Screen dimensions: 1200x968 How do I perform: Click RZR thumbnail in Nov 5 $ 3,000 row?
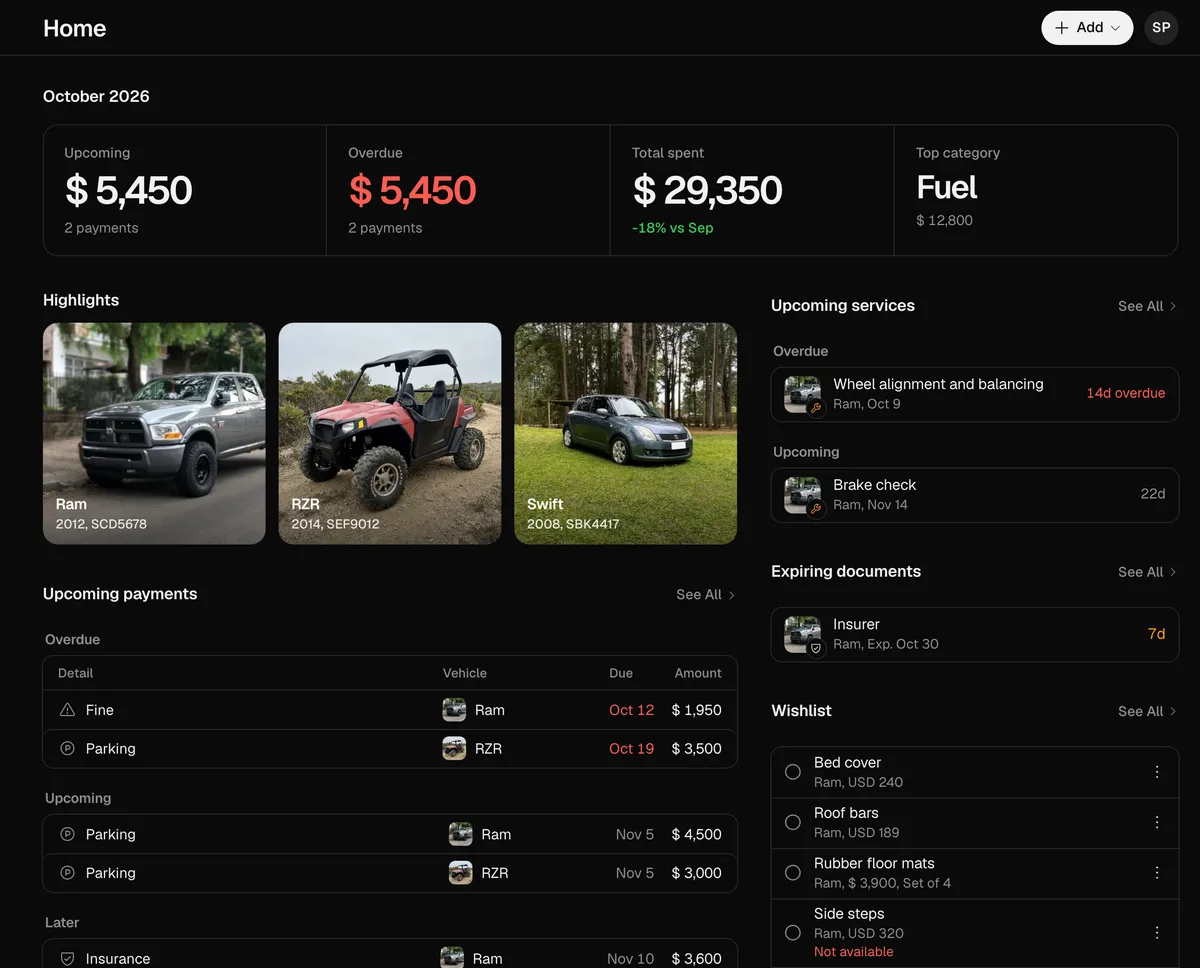[x=461, y=873]
